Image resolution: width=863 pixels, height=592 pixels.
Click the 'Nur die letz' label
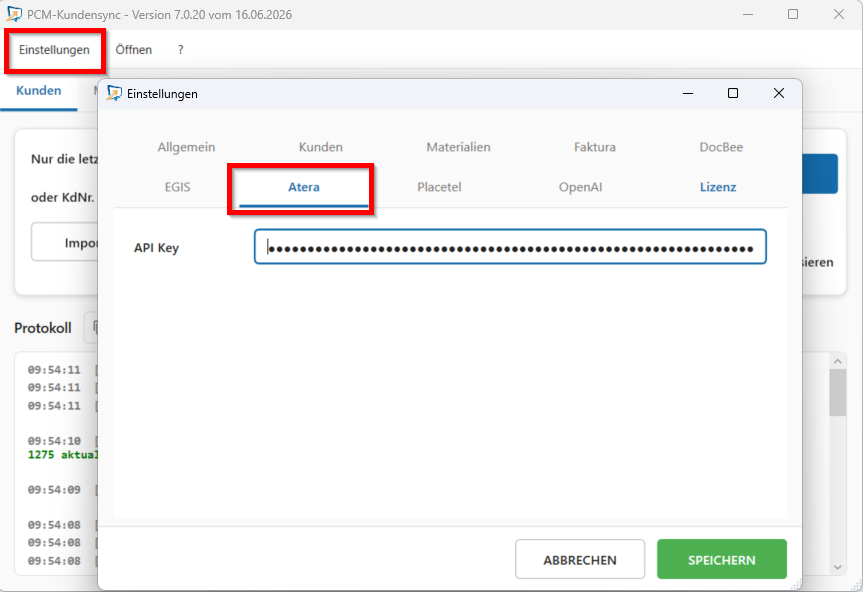[64, 159]
